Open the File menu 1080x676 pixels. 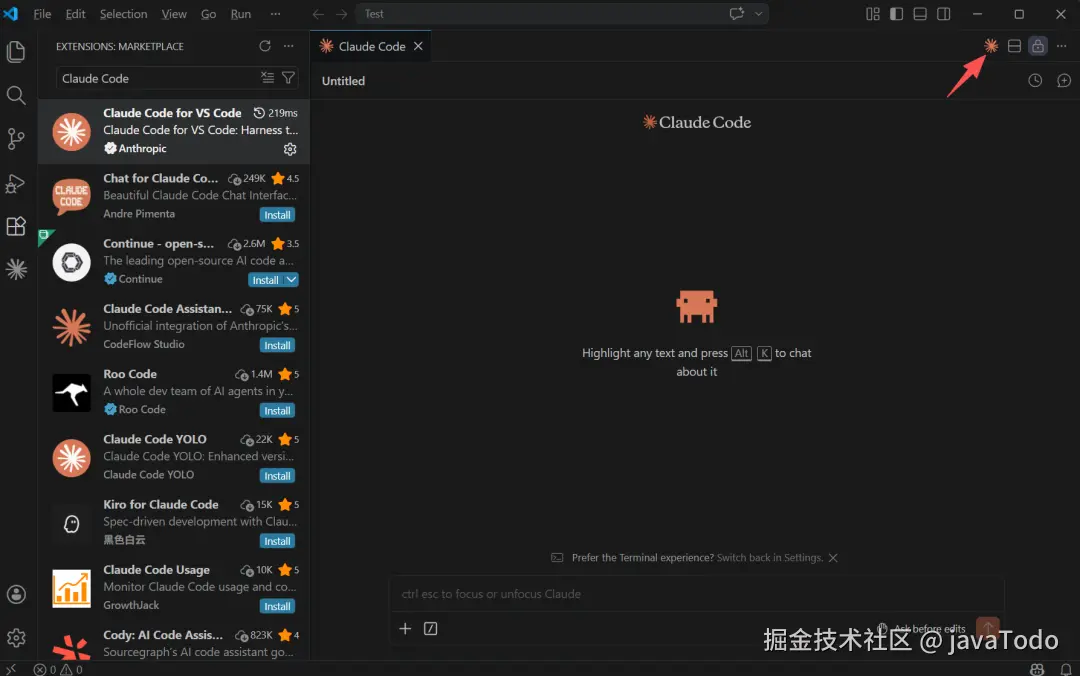point(42,14)
